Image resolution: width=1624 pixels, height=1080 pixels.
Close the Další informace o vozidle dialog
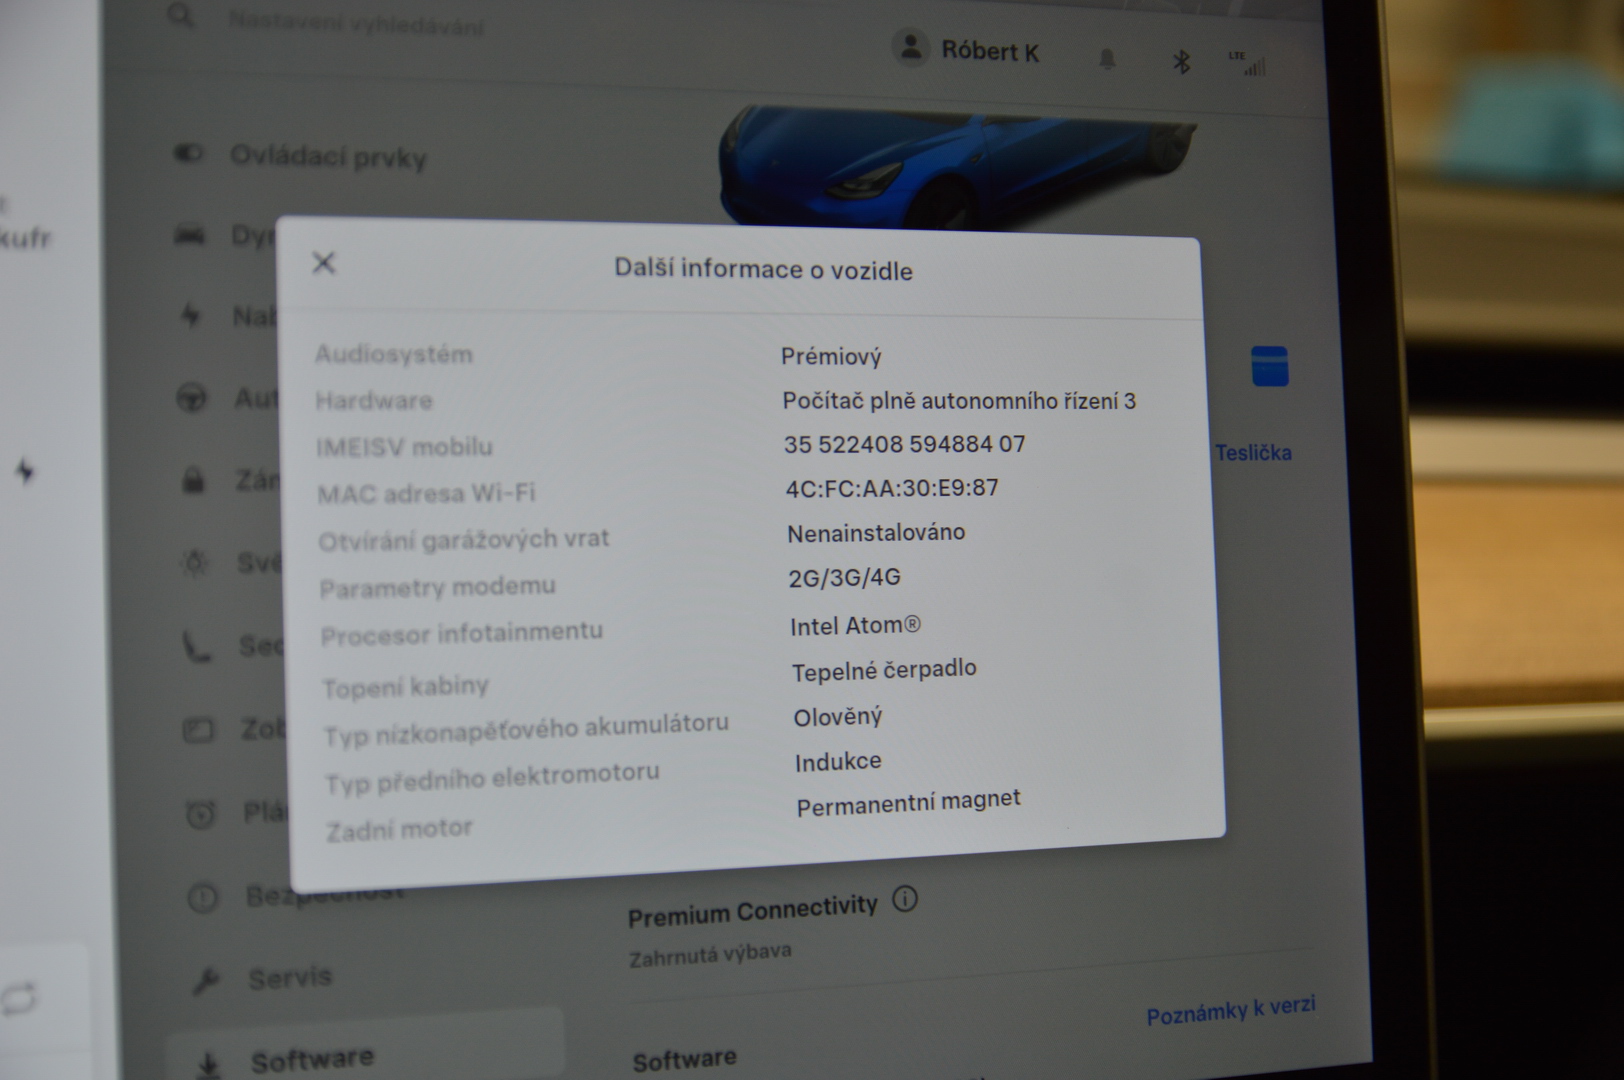pyautogui.click(x=323, y=263)
